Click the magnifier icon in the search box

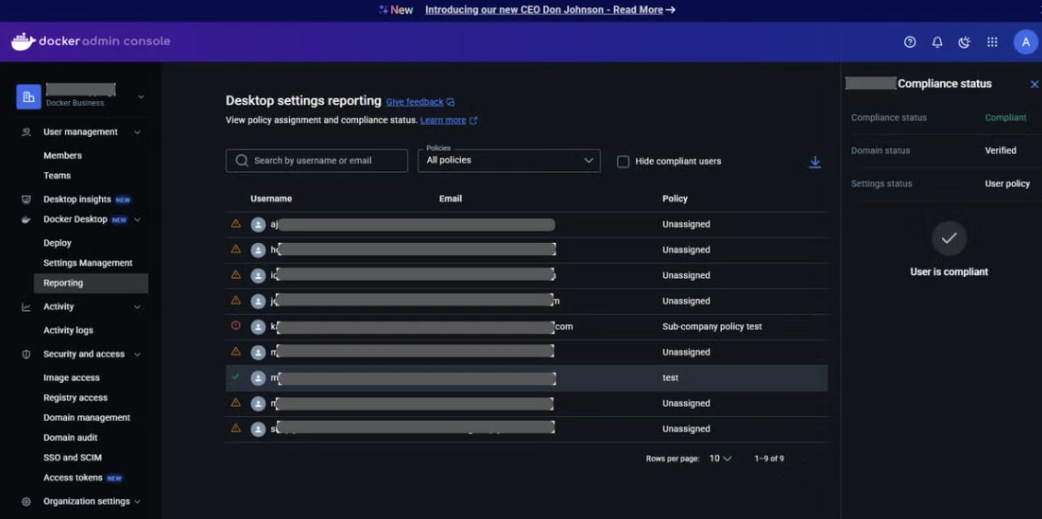click(243, 161)
